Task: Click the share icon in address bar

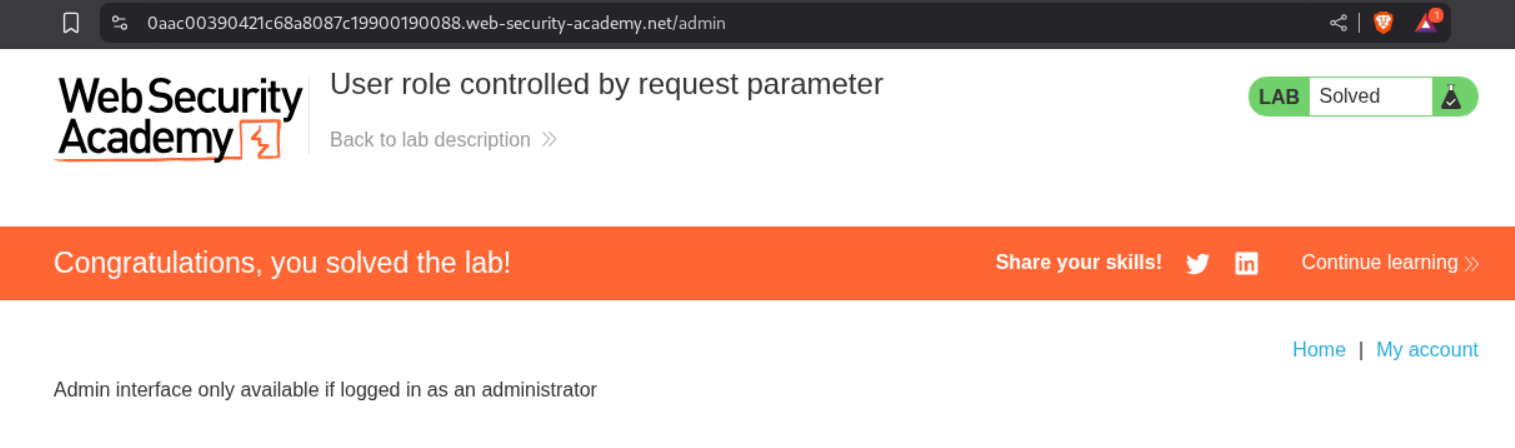Action: [x=1338, y=23]
